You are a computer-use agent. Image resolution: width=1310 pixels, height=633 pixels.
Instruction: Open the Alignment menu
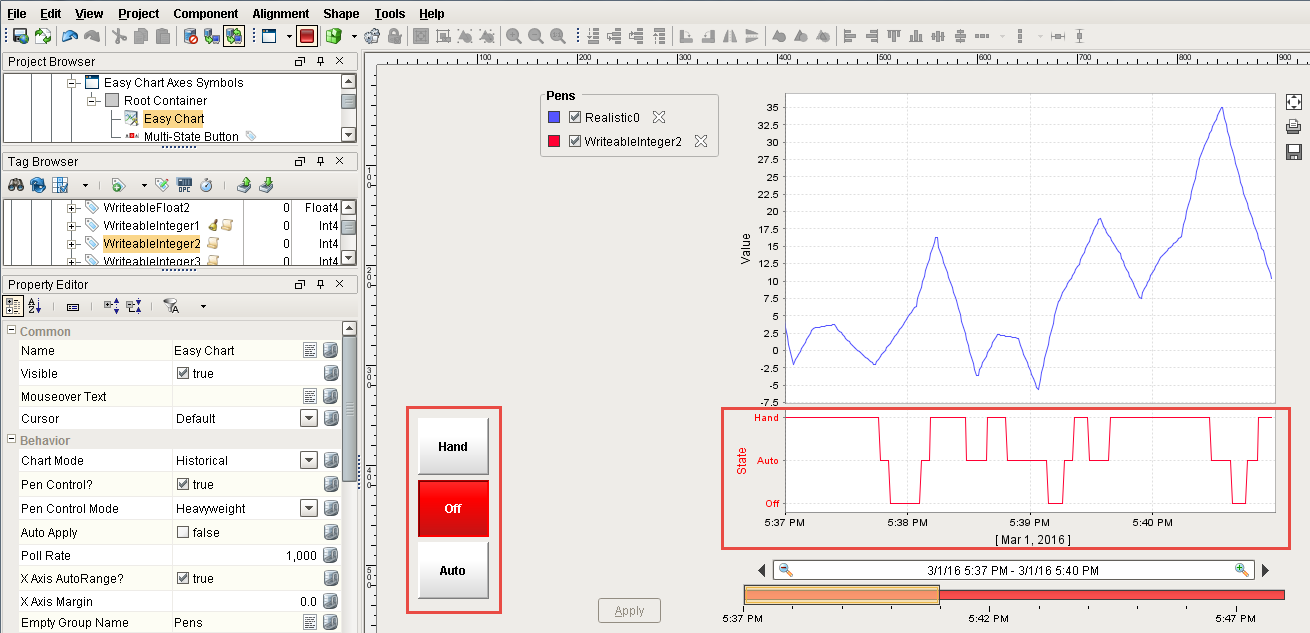pos(281,14)
